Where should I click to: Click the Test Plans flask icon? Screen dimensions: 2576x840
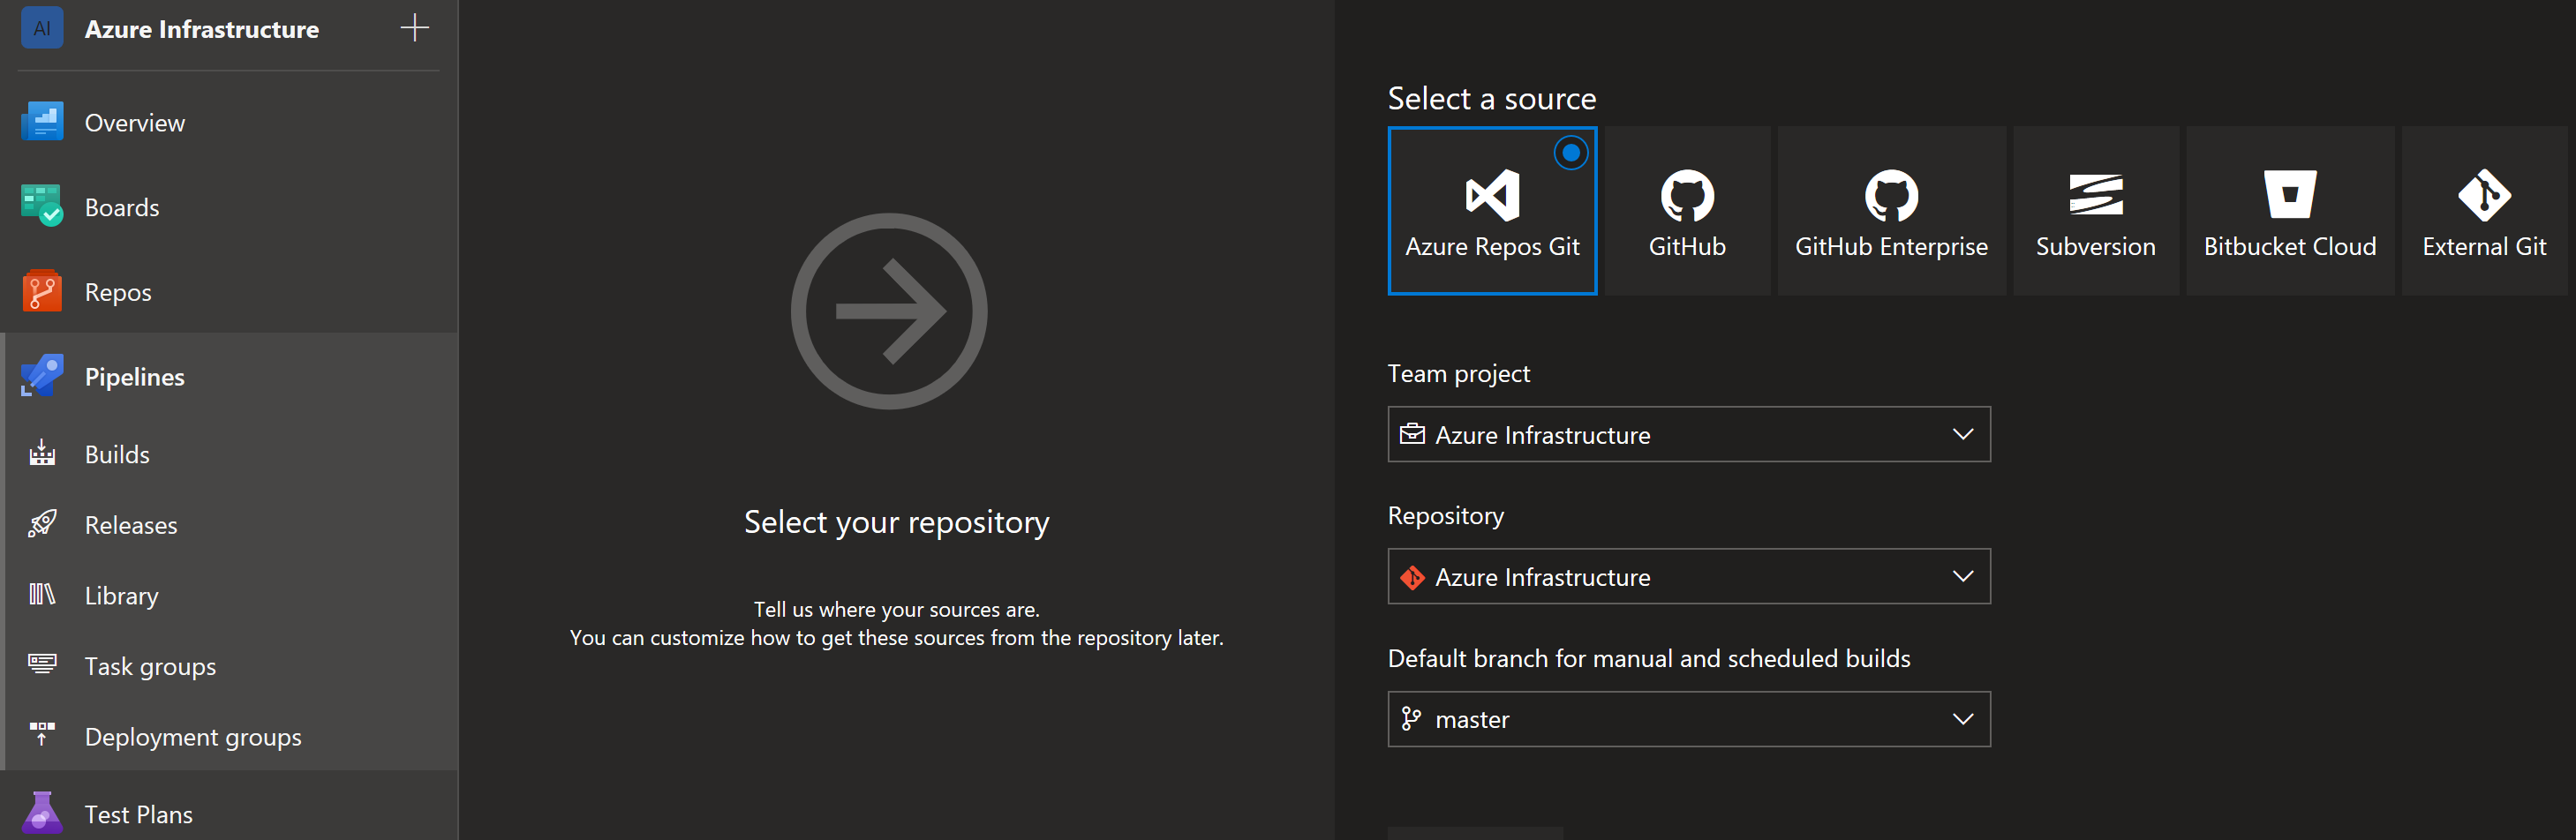42,813
